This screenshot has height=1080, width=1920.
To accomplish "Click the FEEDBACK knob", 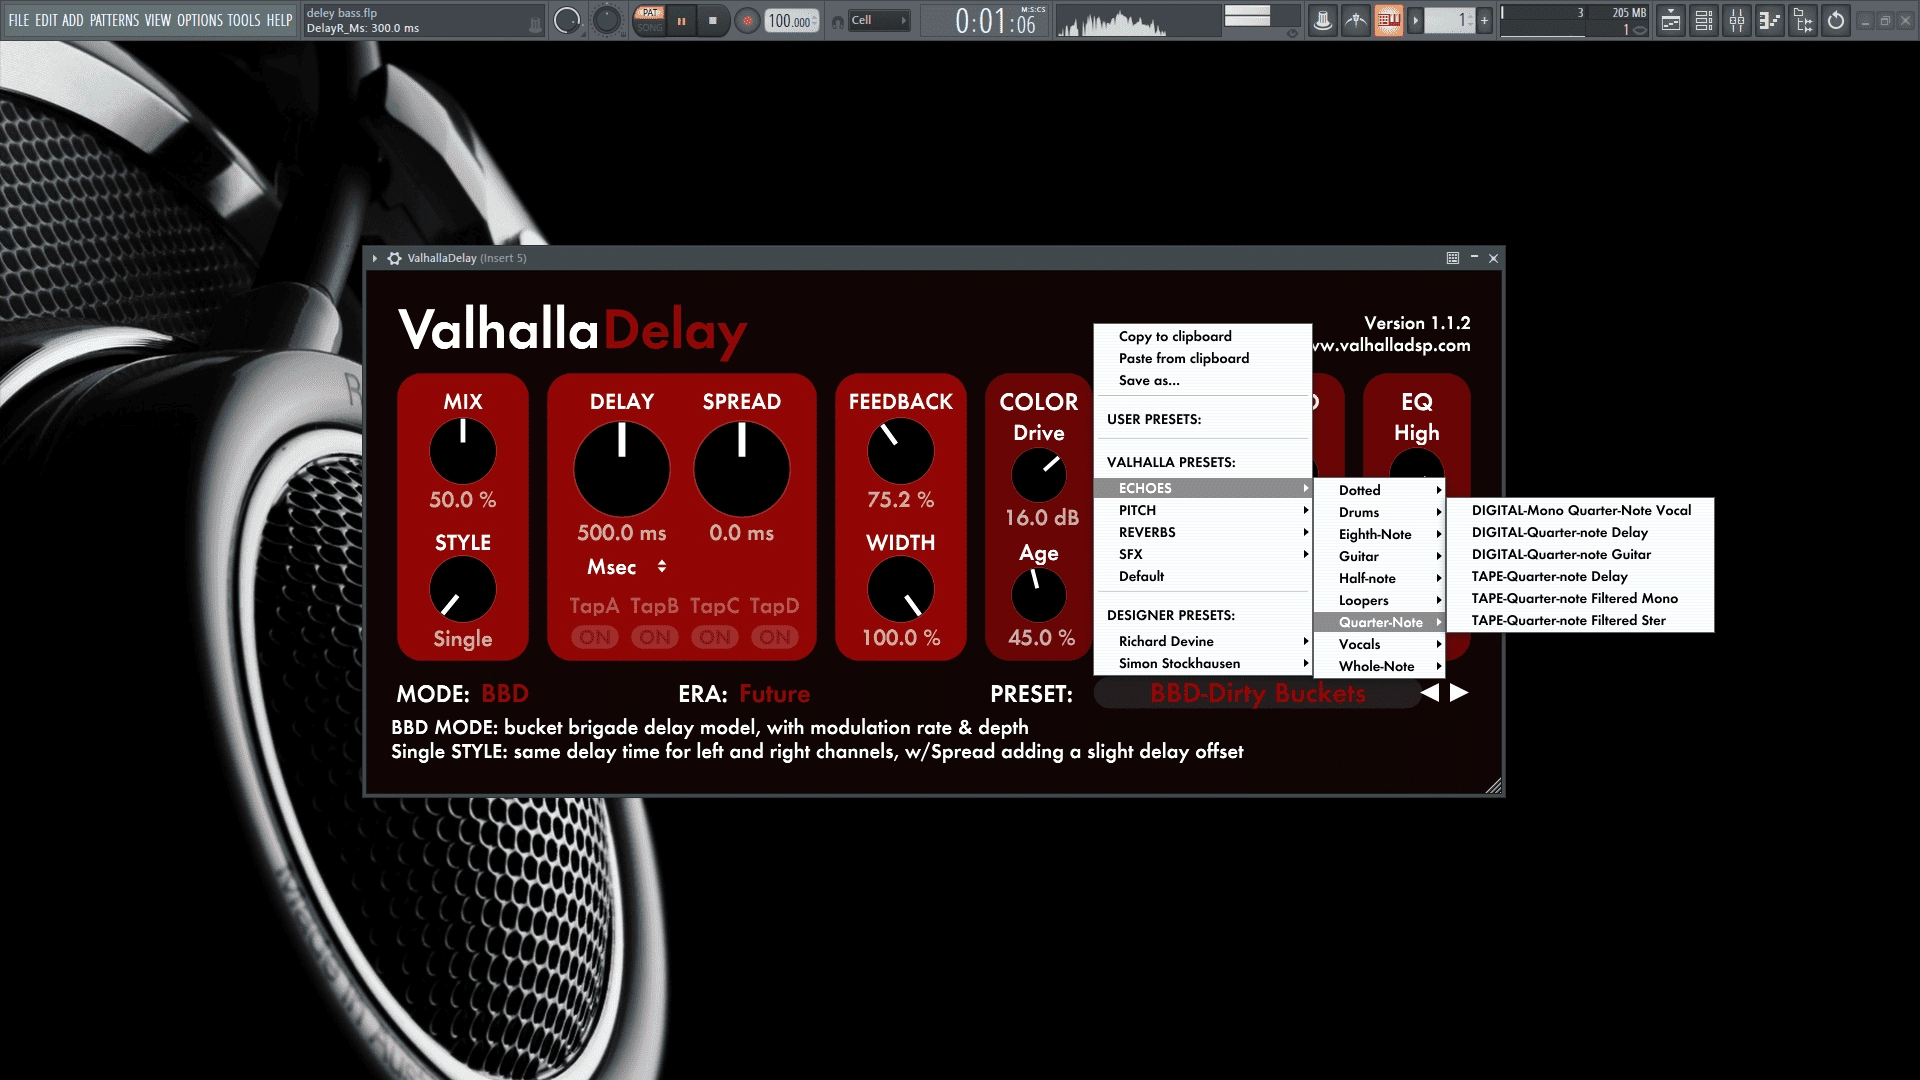I will click(x=900, y=451).
